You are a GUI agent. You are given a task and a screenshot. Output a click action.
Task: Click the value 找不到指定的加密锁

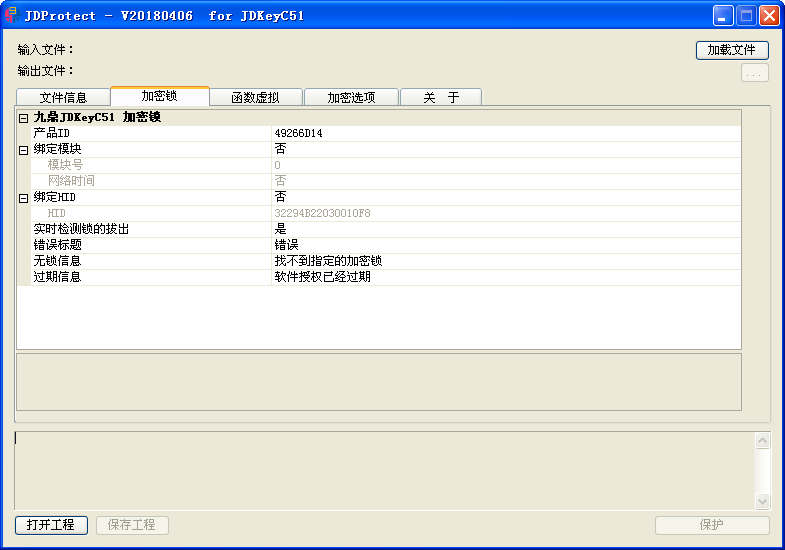(328, 261)
